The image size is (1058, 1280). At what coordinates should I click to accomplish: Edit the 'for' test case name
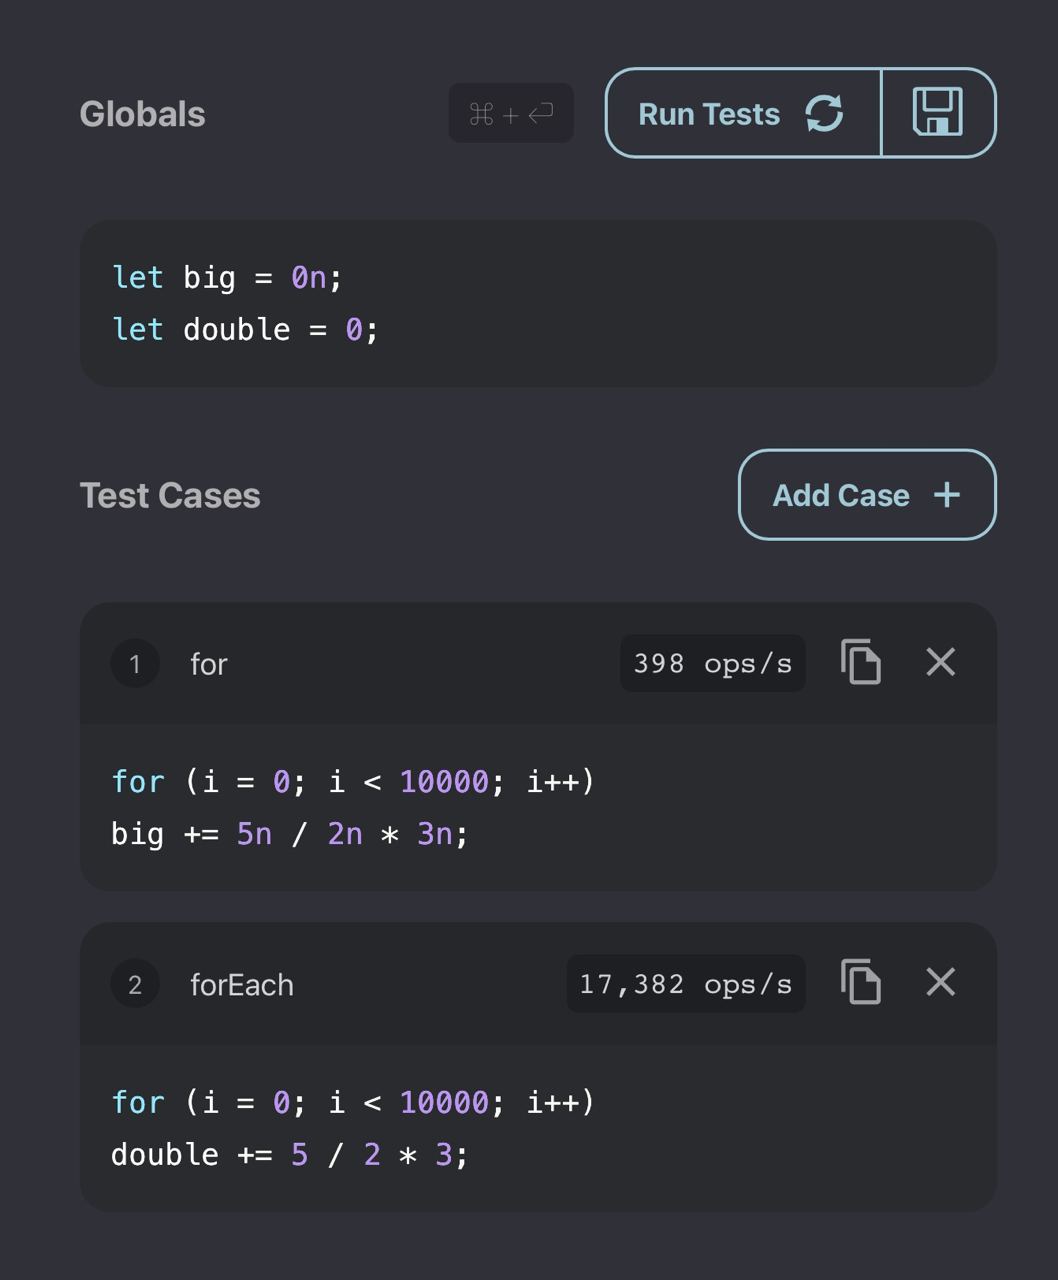pos(209,664)
